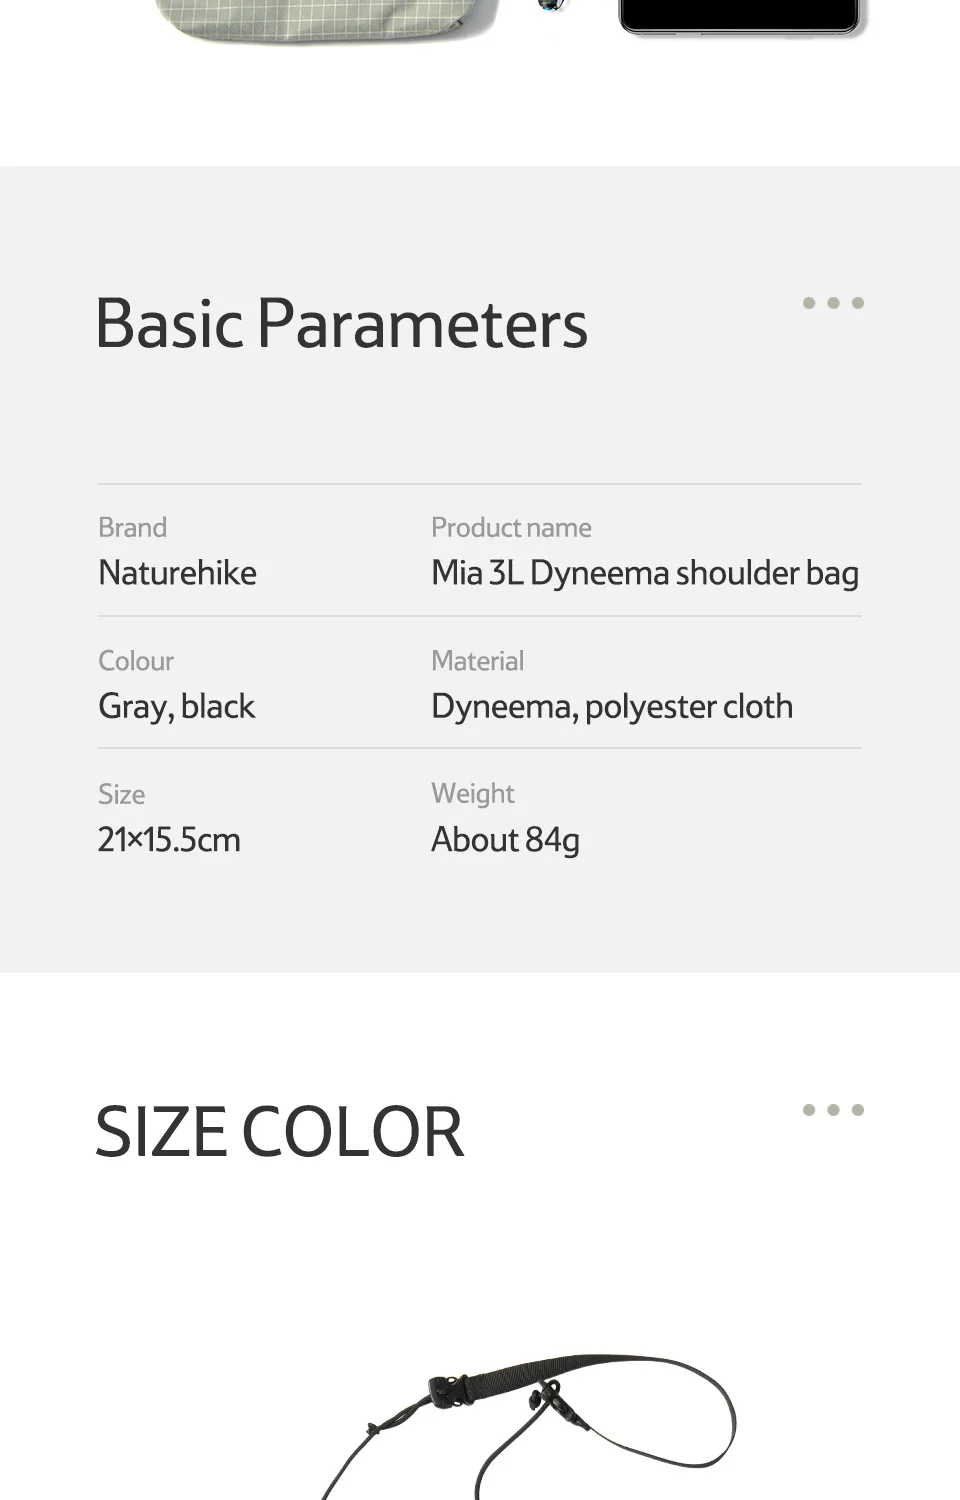Screen dimensions: 960x1500
Task: Select the About 84g weight value
Action: 505,840
